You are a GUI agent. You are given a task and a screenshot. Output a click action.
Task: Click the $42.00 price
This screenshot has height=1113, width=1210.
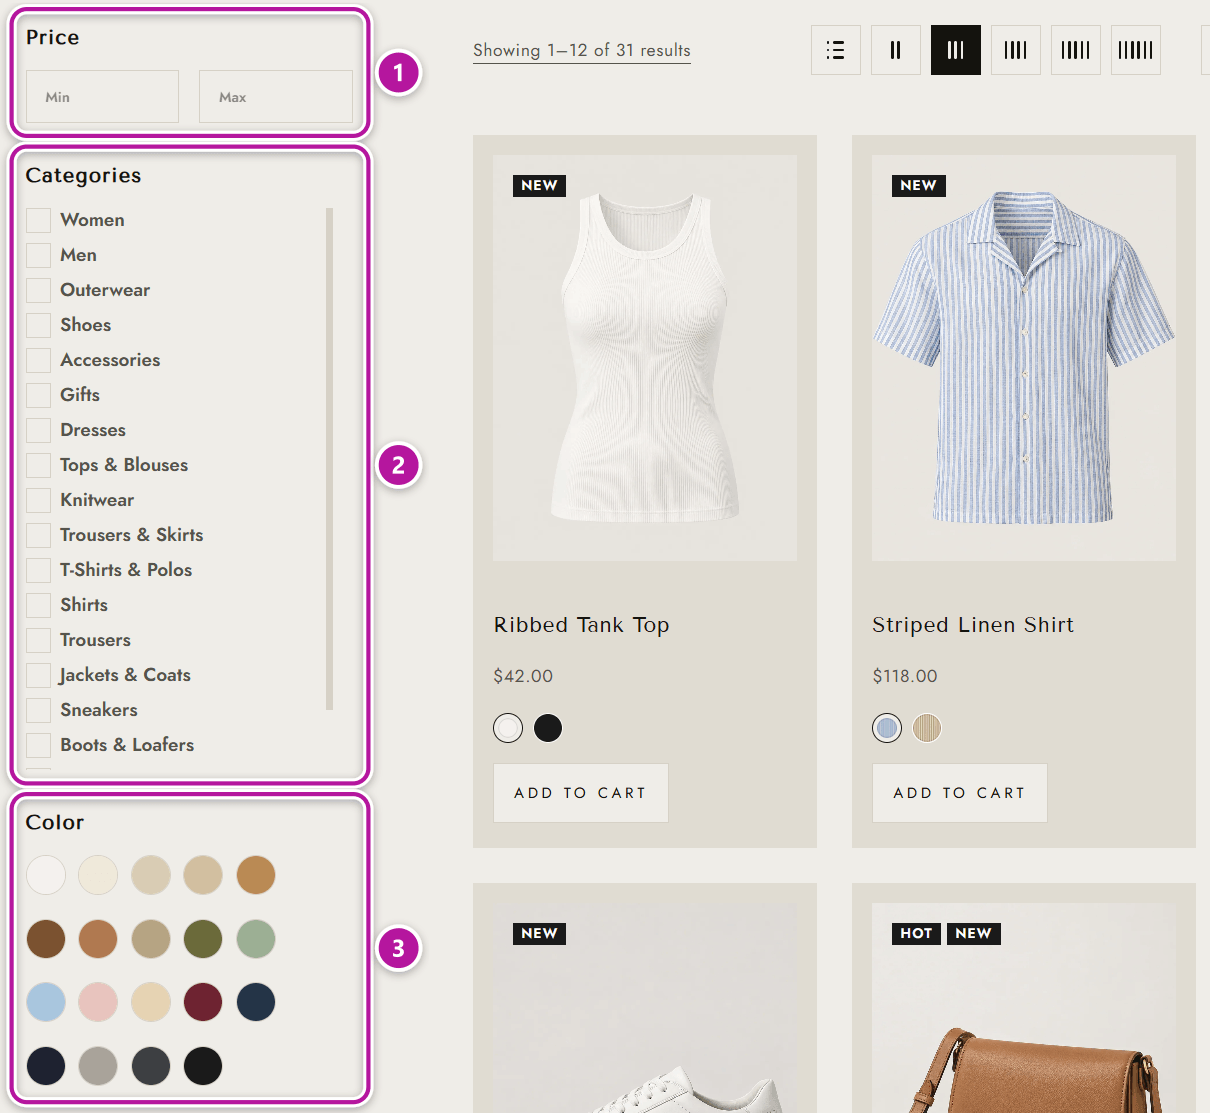(523, 676)
